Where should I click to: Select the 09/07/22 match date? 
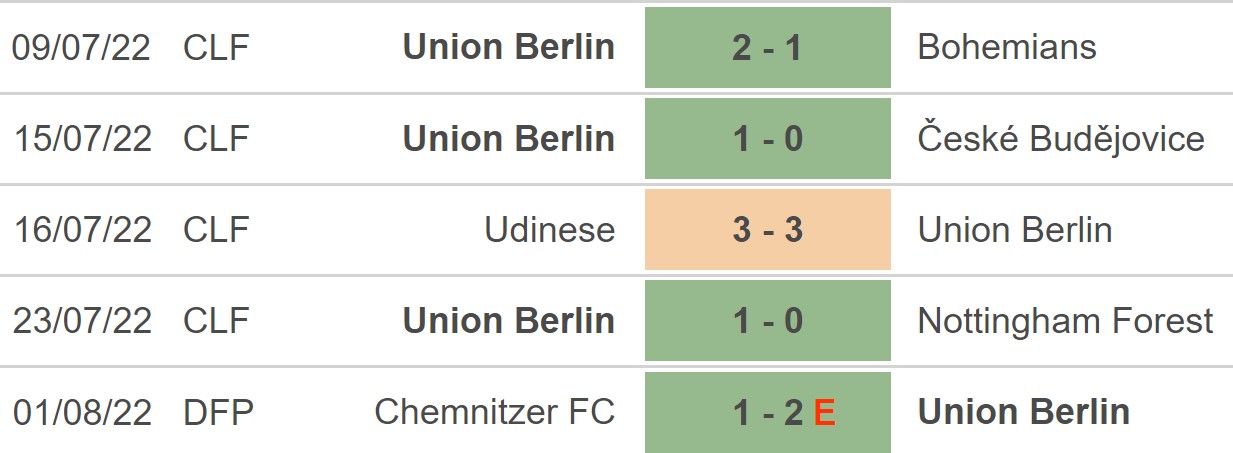coord(82,48)
